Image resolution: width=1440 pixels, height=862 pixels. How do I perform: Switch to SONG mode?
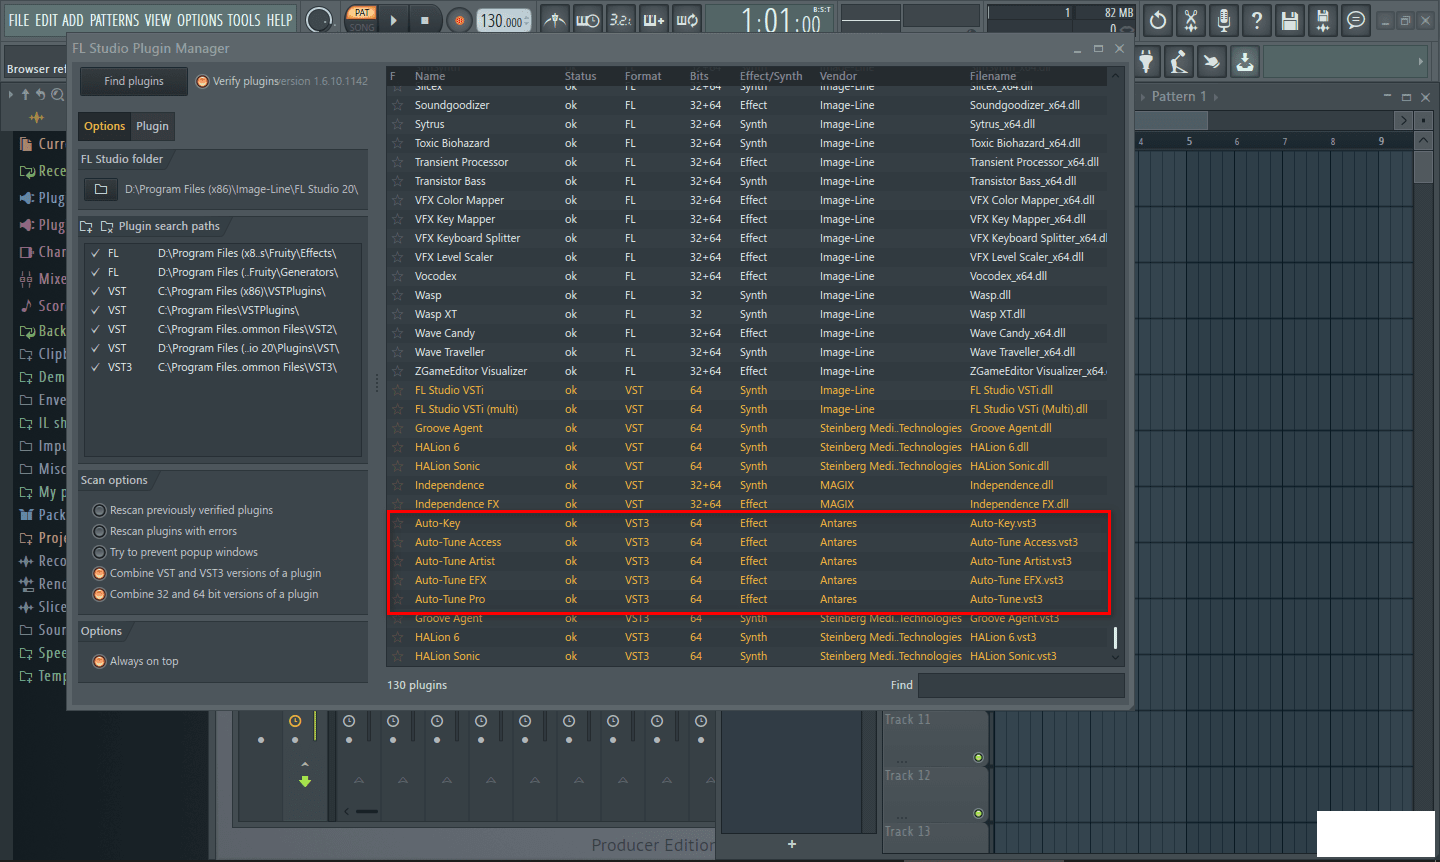tap(362, 27)
